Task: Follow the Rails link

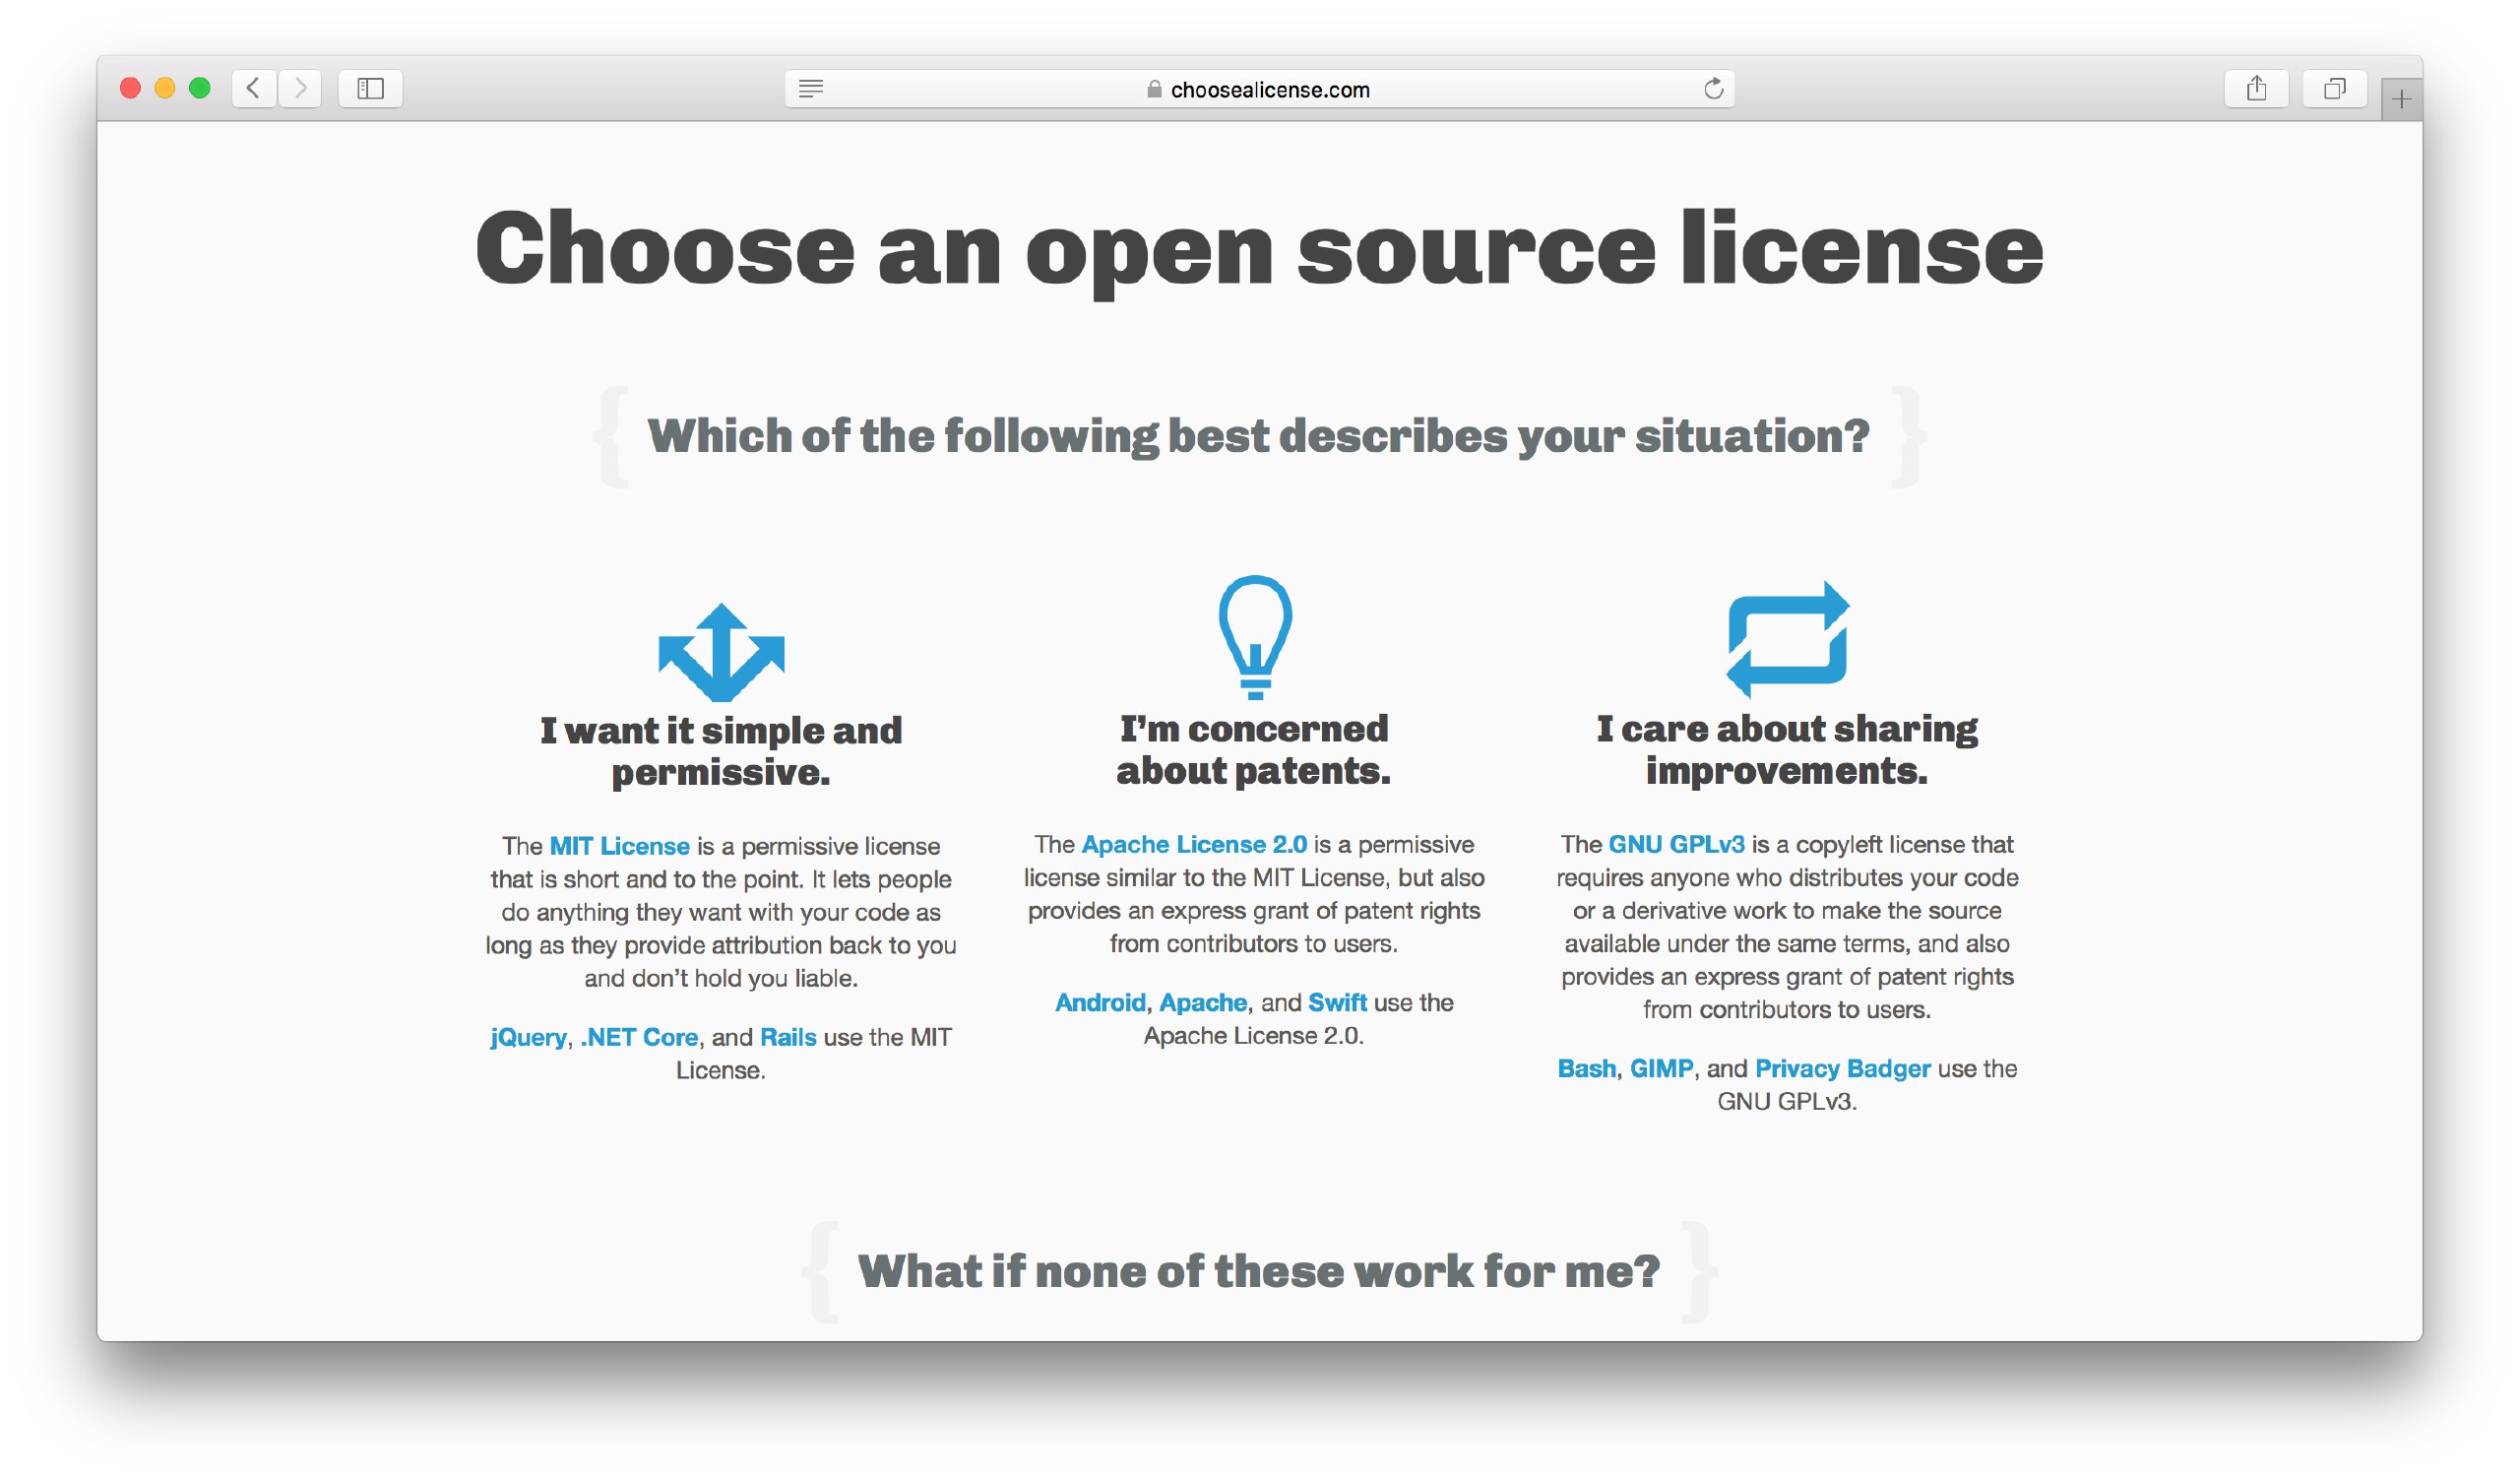Action: tap(788, 1037)
